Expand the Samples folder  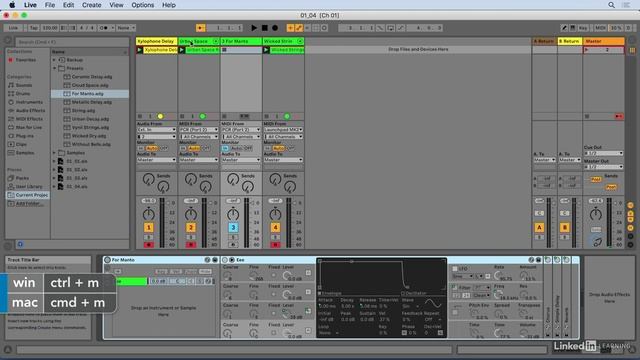coord(54,153)
